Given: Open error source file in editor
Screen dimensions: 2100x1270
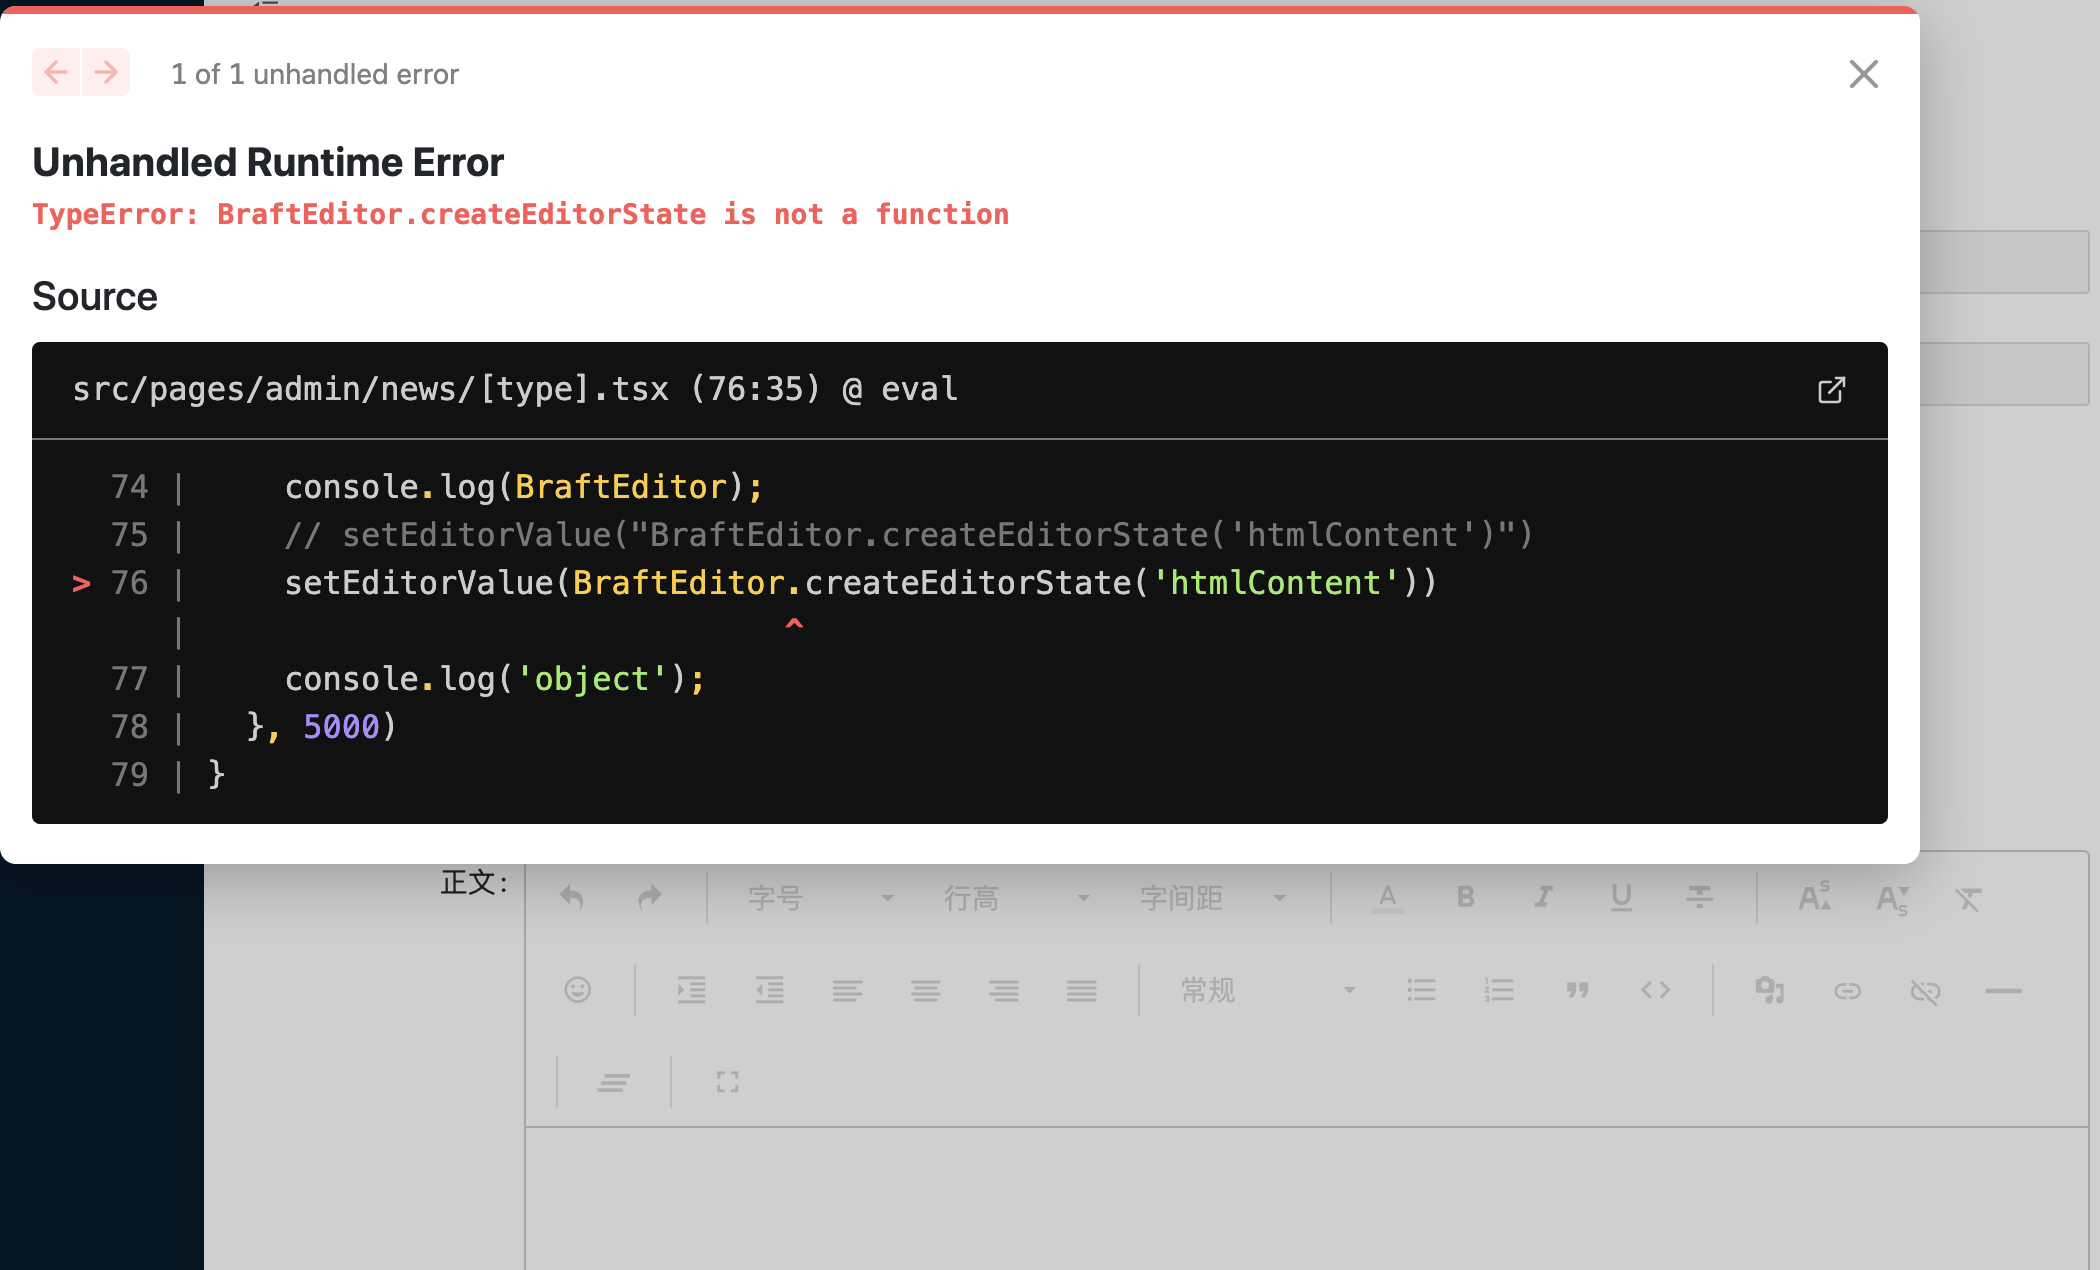Looking at the screenshot, I should coord(1831,390).
